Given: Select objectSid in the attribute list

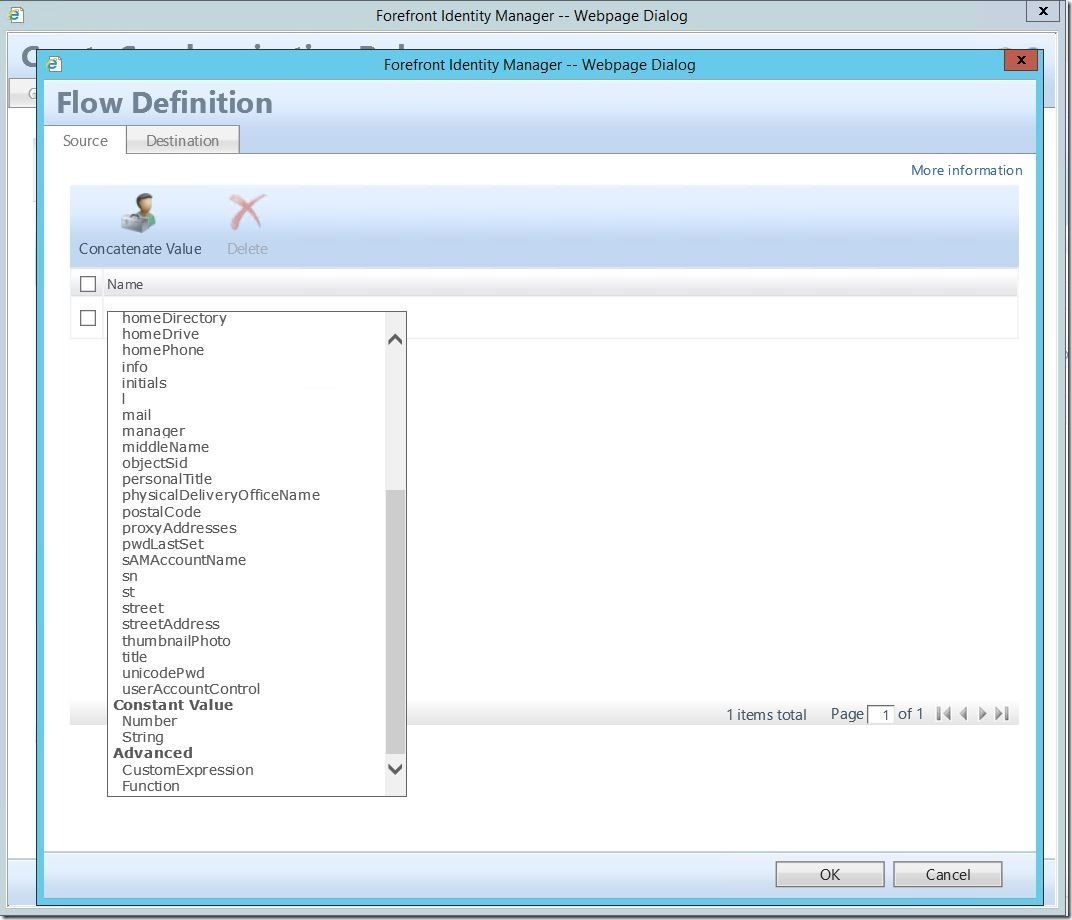Looking at the screenshot, I should (x=155, y=463).
